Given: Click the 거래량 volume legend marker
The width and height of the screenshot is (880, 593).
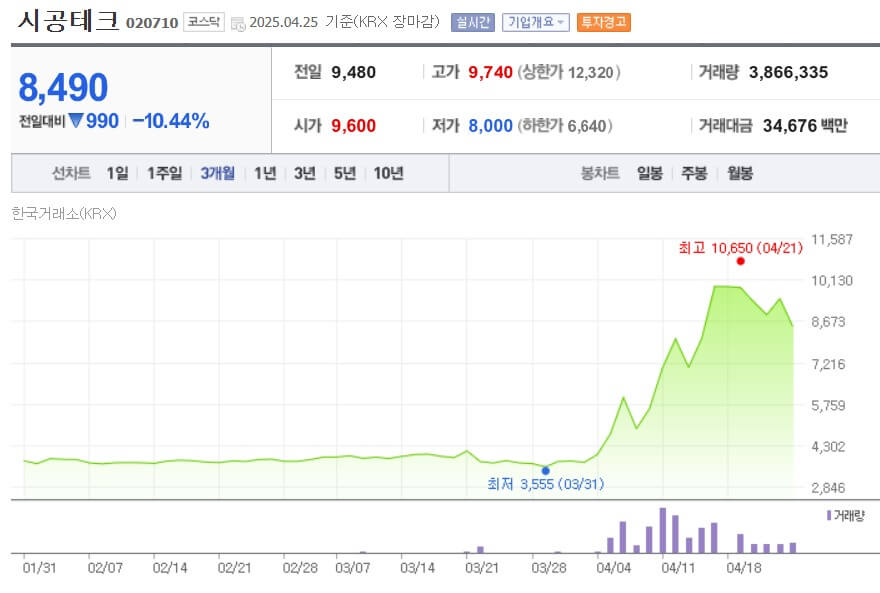Looking at the screenshot, I should click(x=829, y=515).
